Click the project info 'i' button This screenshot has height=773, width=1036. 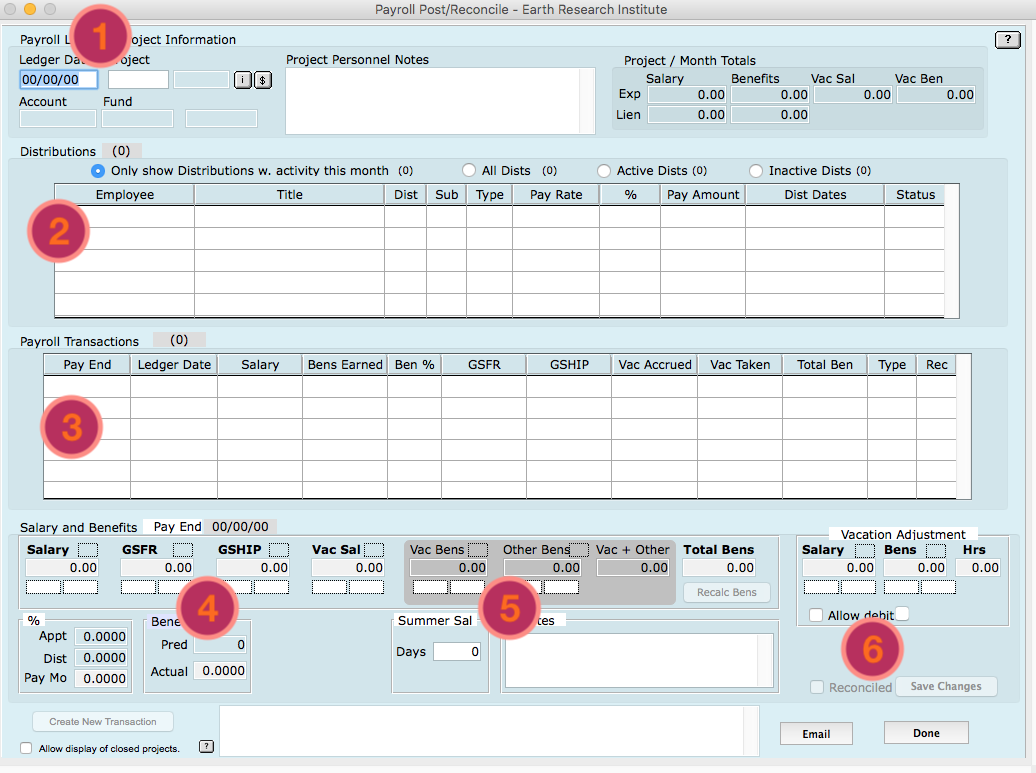242,80
